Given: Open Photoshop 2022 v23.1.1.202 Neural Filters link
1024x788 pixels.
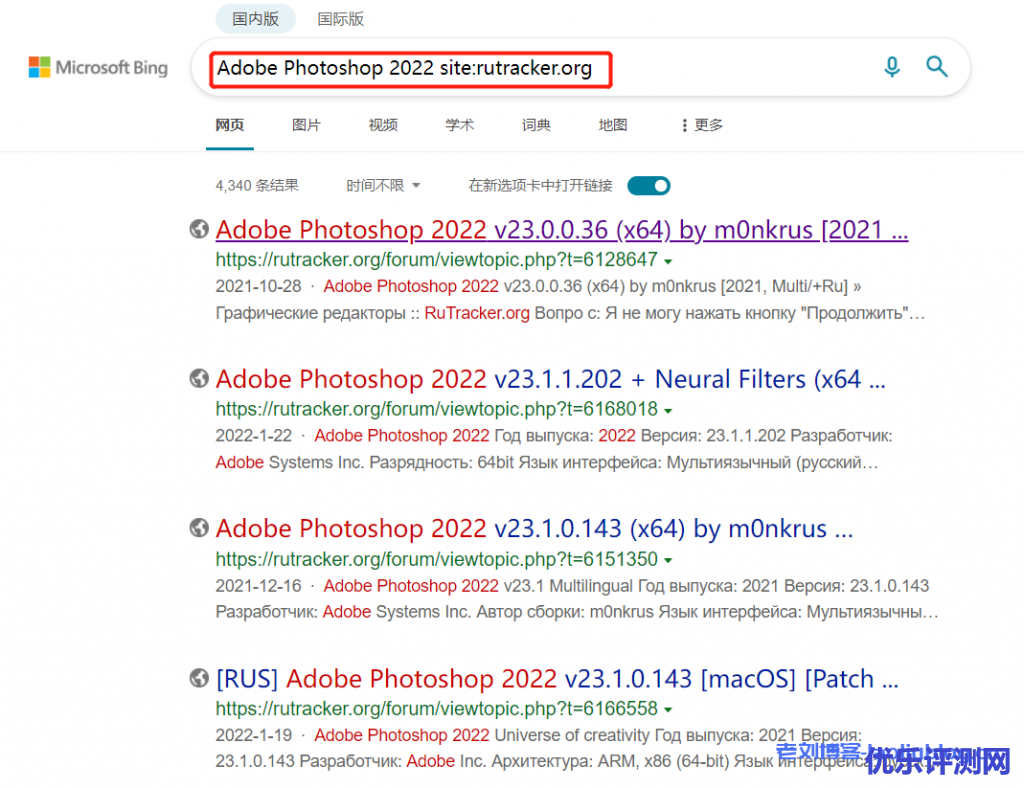Looking at the screenshot, I should pyautogui.click(x=550, y=380).
